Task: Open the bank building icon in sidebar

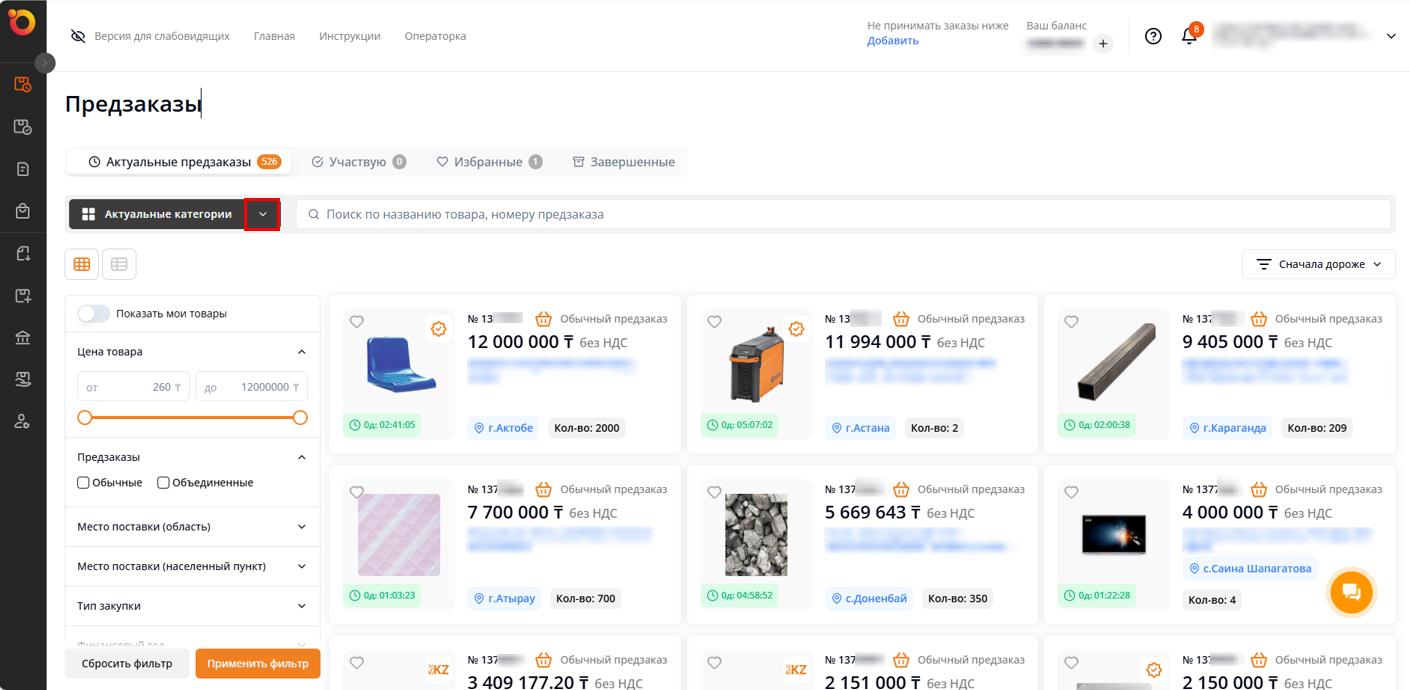Action: tap(23, 338)
